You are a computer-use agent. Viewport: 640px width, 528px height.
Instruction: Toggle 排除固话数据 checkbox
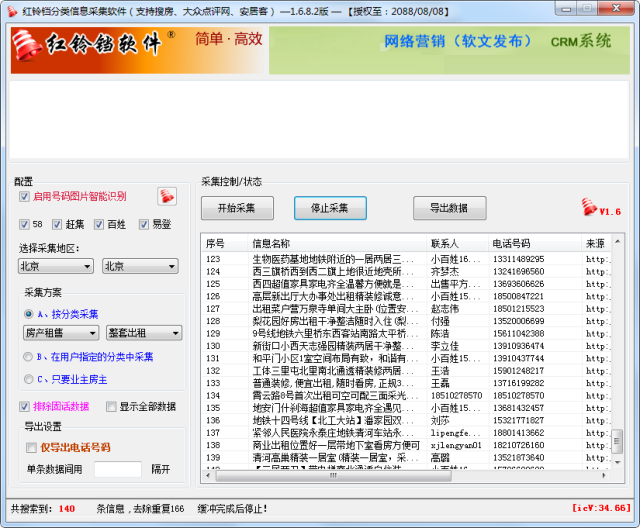tap(24, 406)
